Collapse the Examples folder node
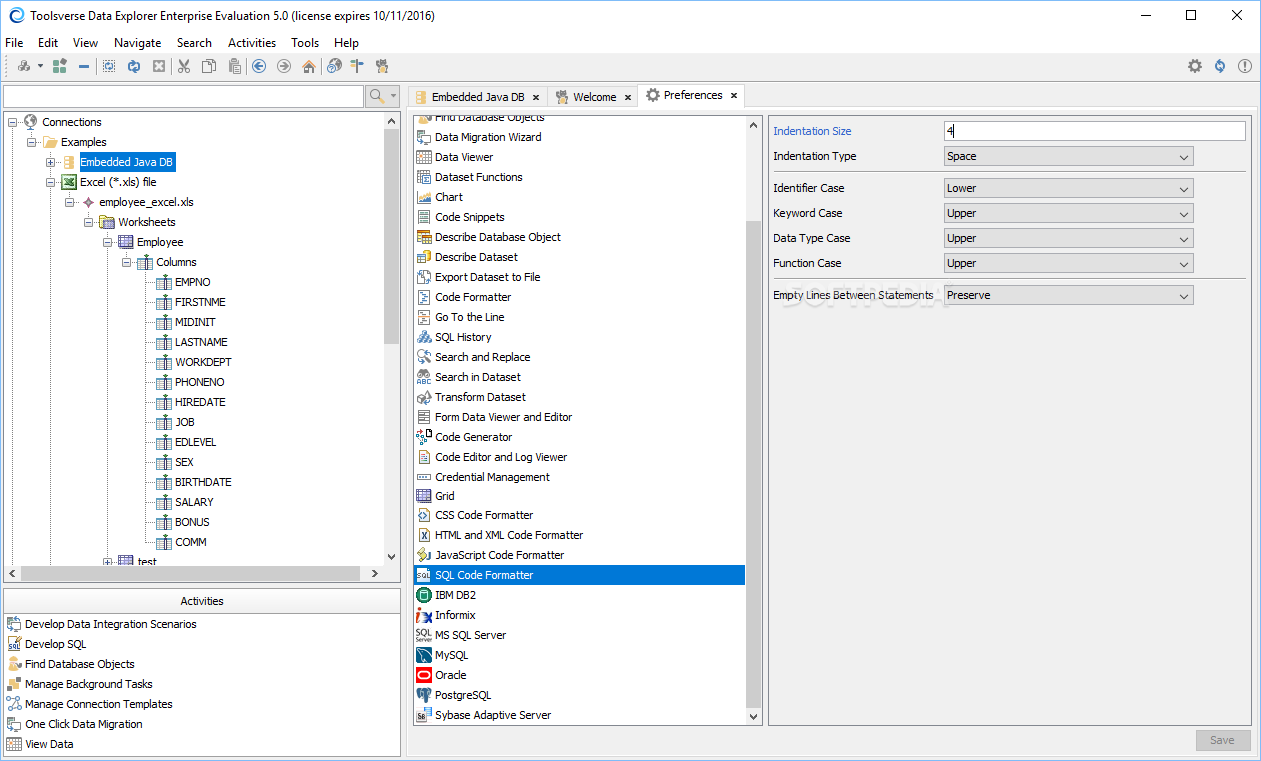The width and height of the screenshot is (1261, 761). (x=32, y=142)
